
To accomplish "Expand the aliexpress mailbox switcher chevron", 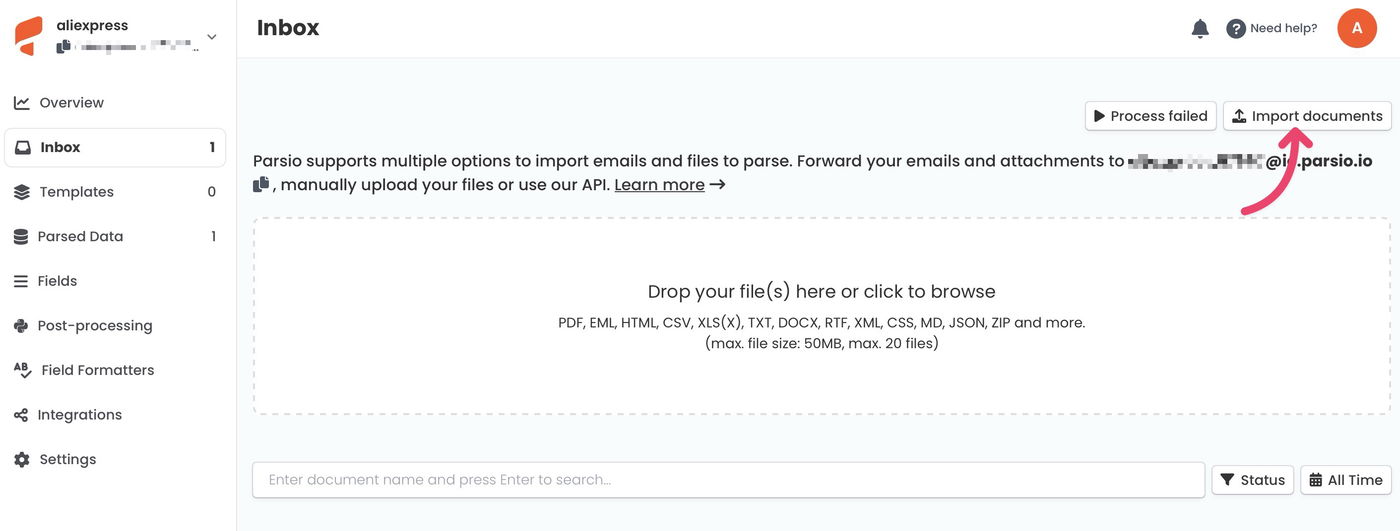I will (x=211, y=37).
